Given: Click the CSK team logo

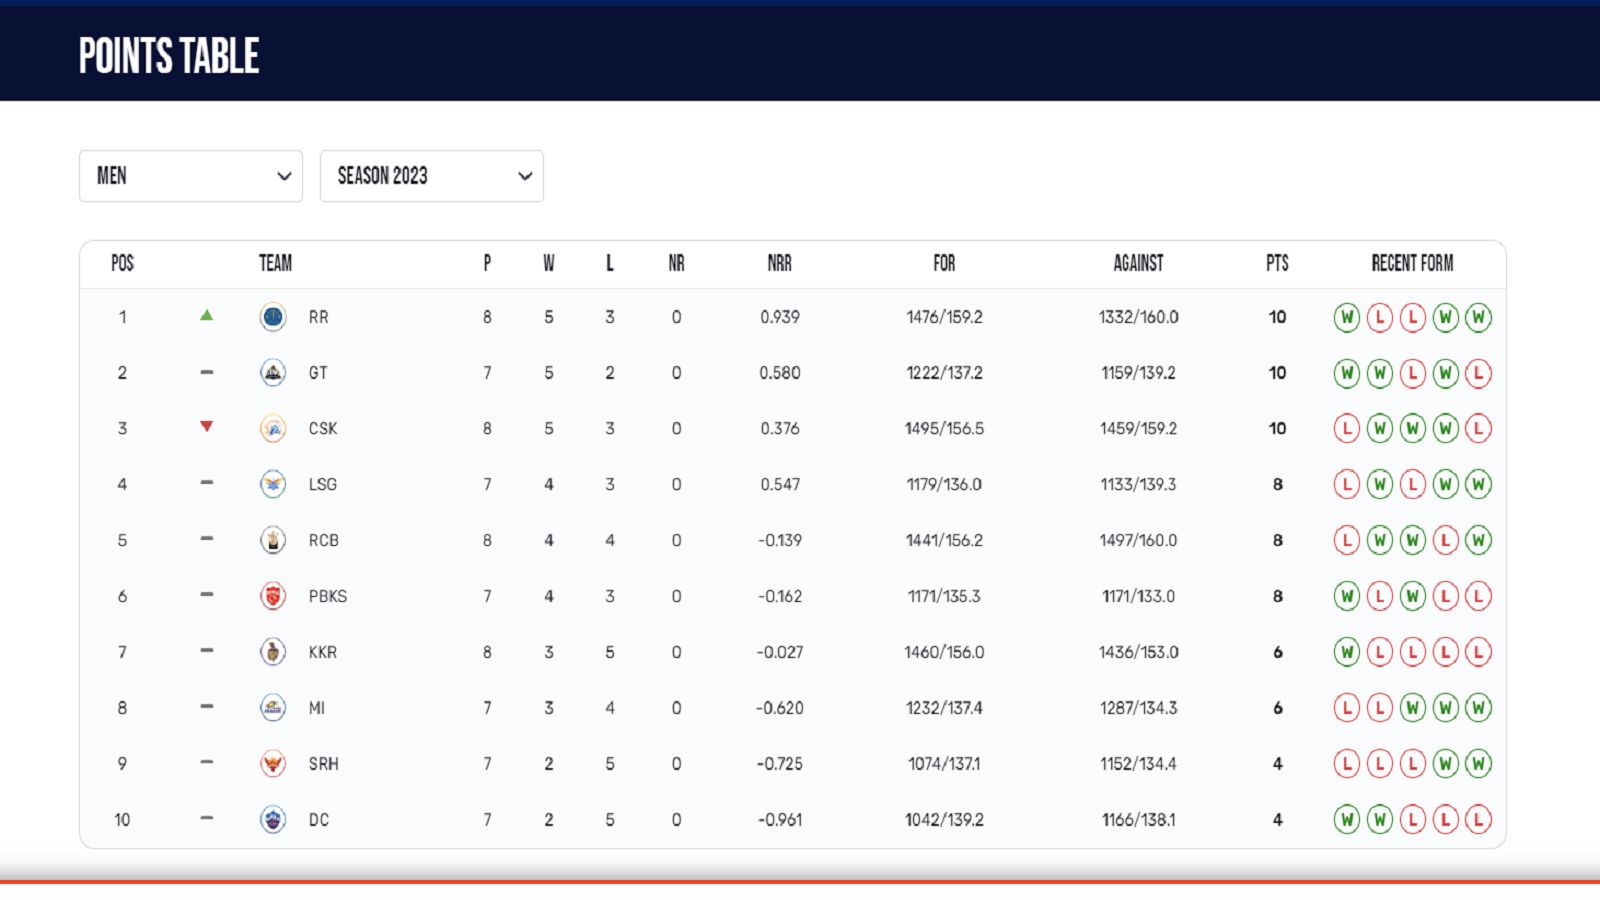Looking at the screenshot, I should (272, 428).
